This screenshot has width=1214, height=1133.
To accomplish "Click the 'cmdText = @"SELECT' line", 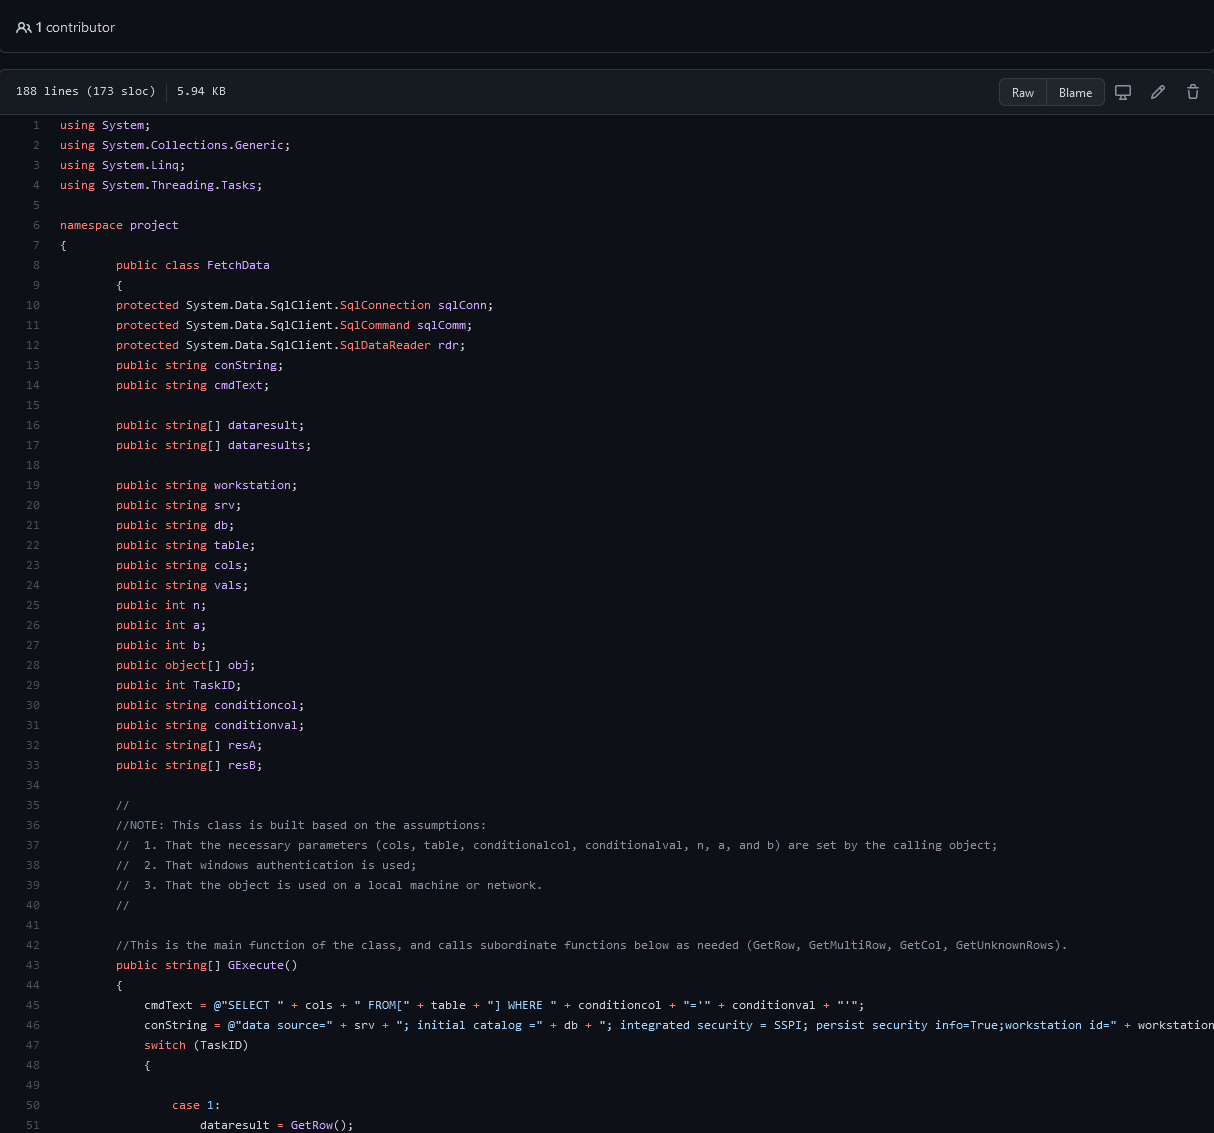I will pos(504,1005).
